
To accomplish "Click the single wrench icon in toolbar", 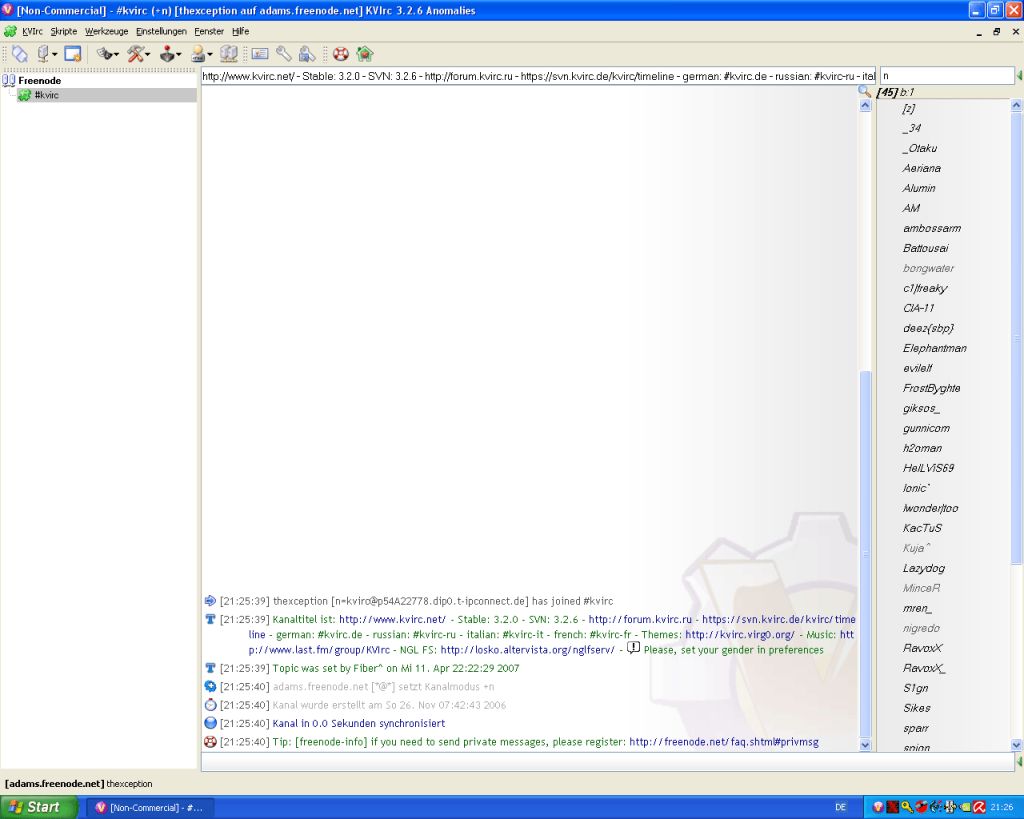I will pos(284,54).
